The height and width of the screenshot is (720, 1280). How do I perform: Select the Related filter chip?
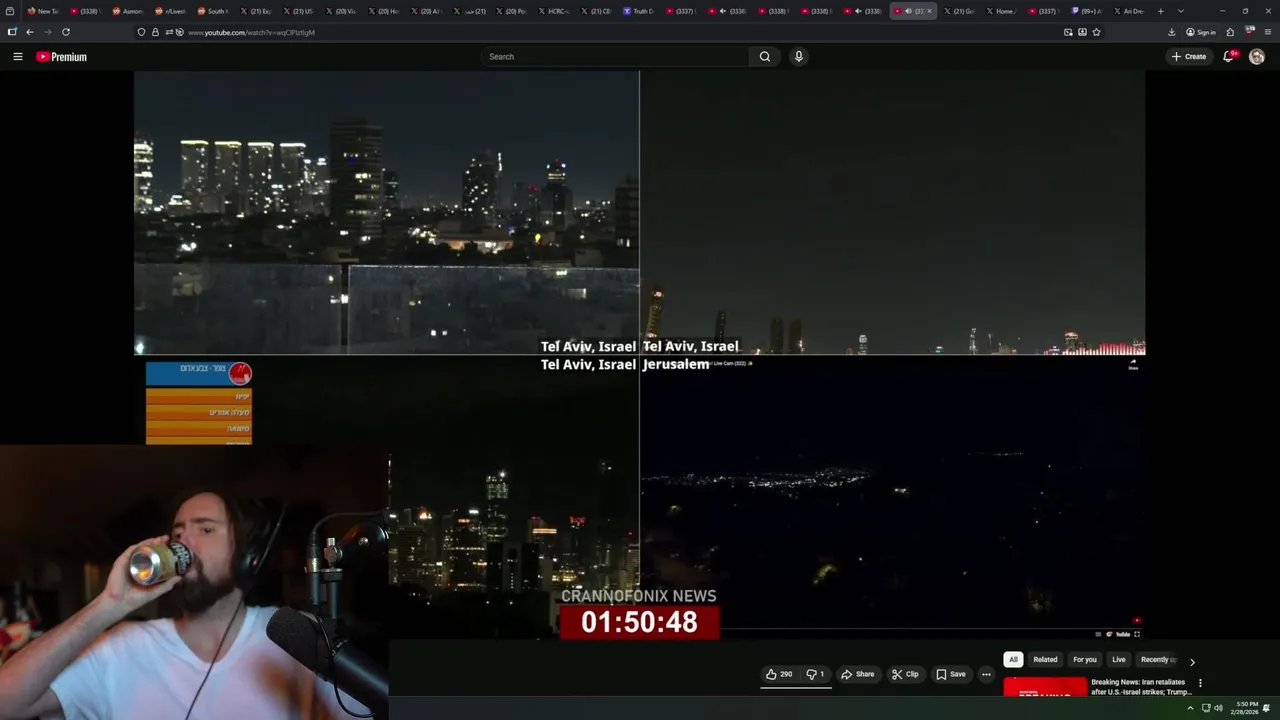pos(1045,660)
